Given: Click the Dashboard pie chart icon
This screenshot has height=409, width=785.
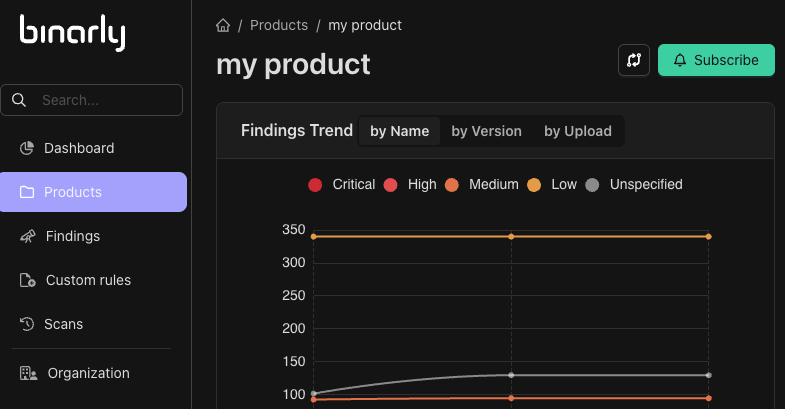Looking at the screenshot, I should point(27,148).
